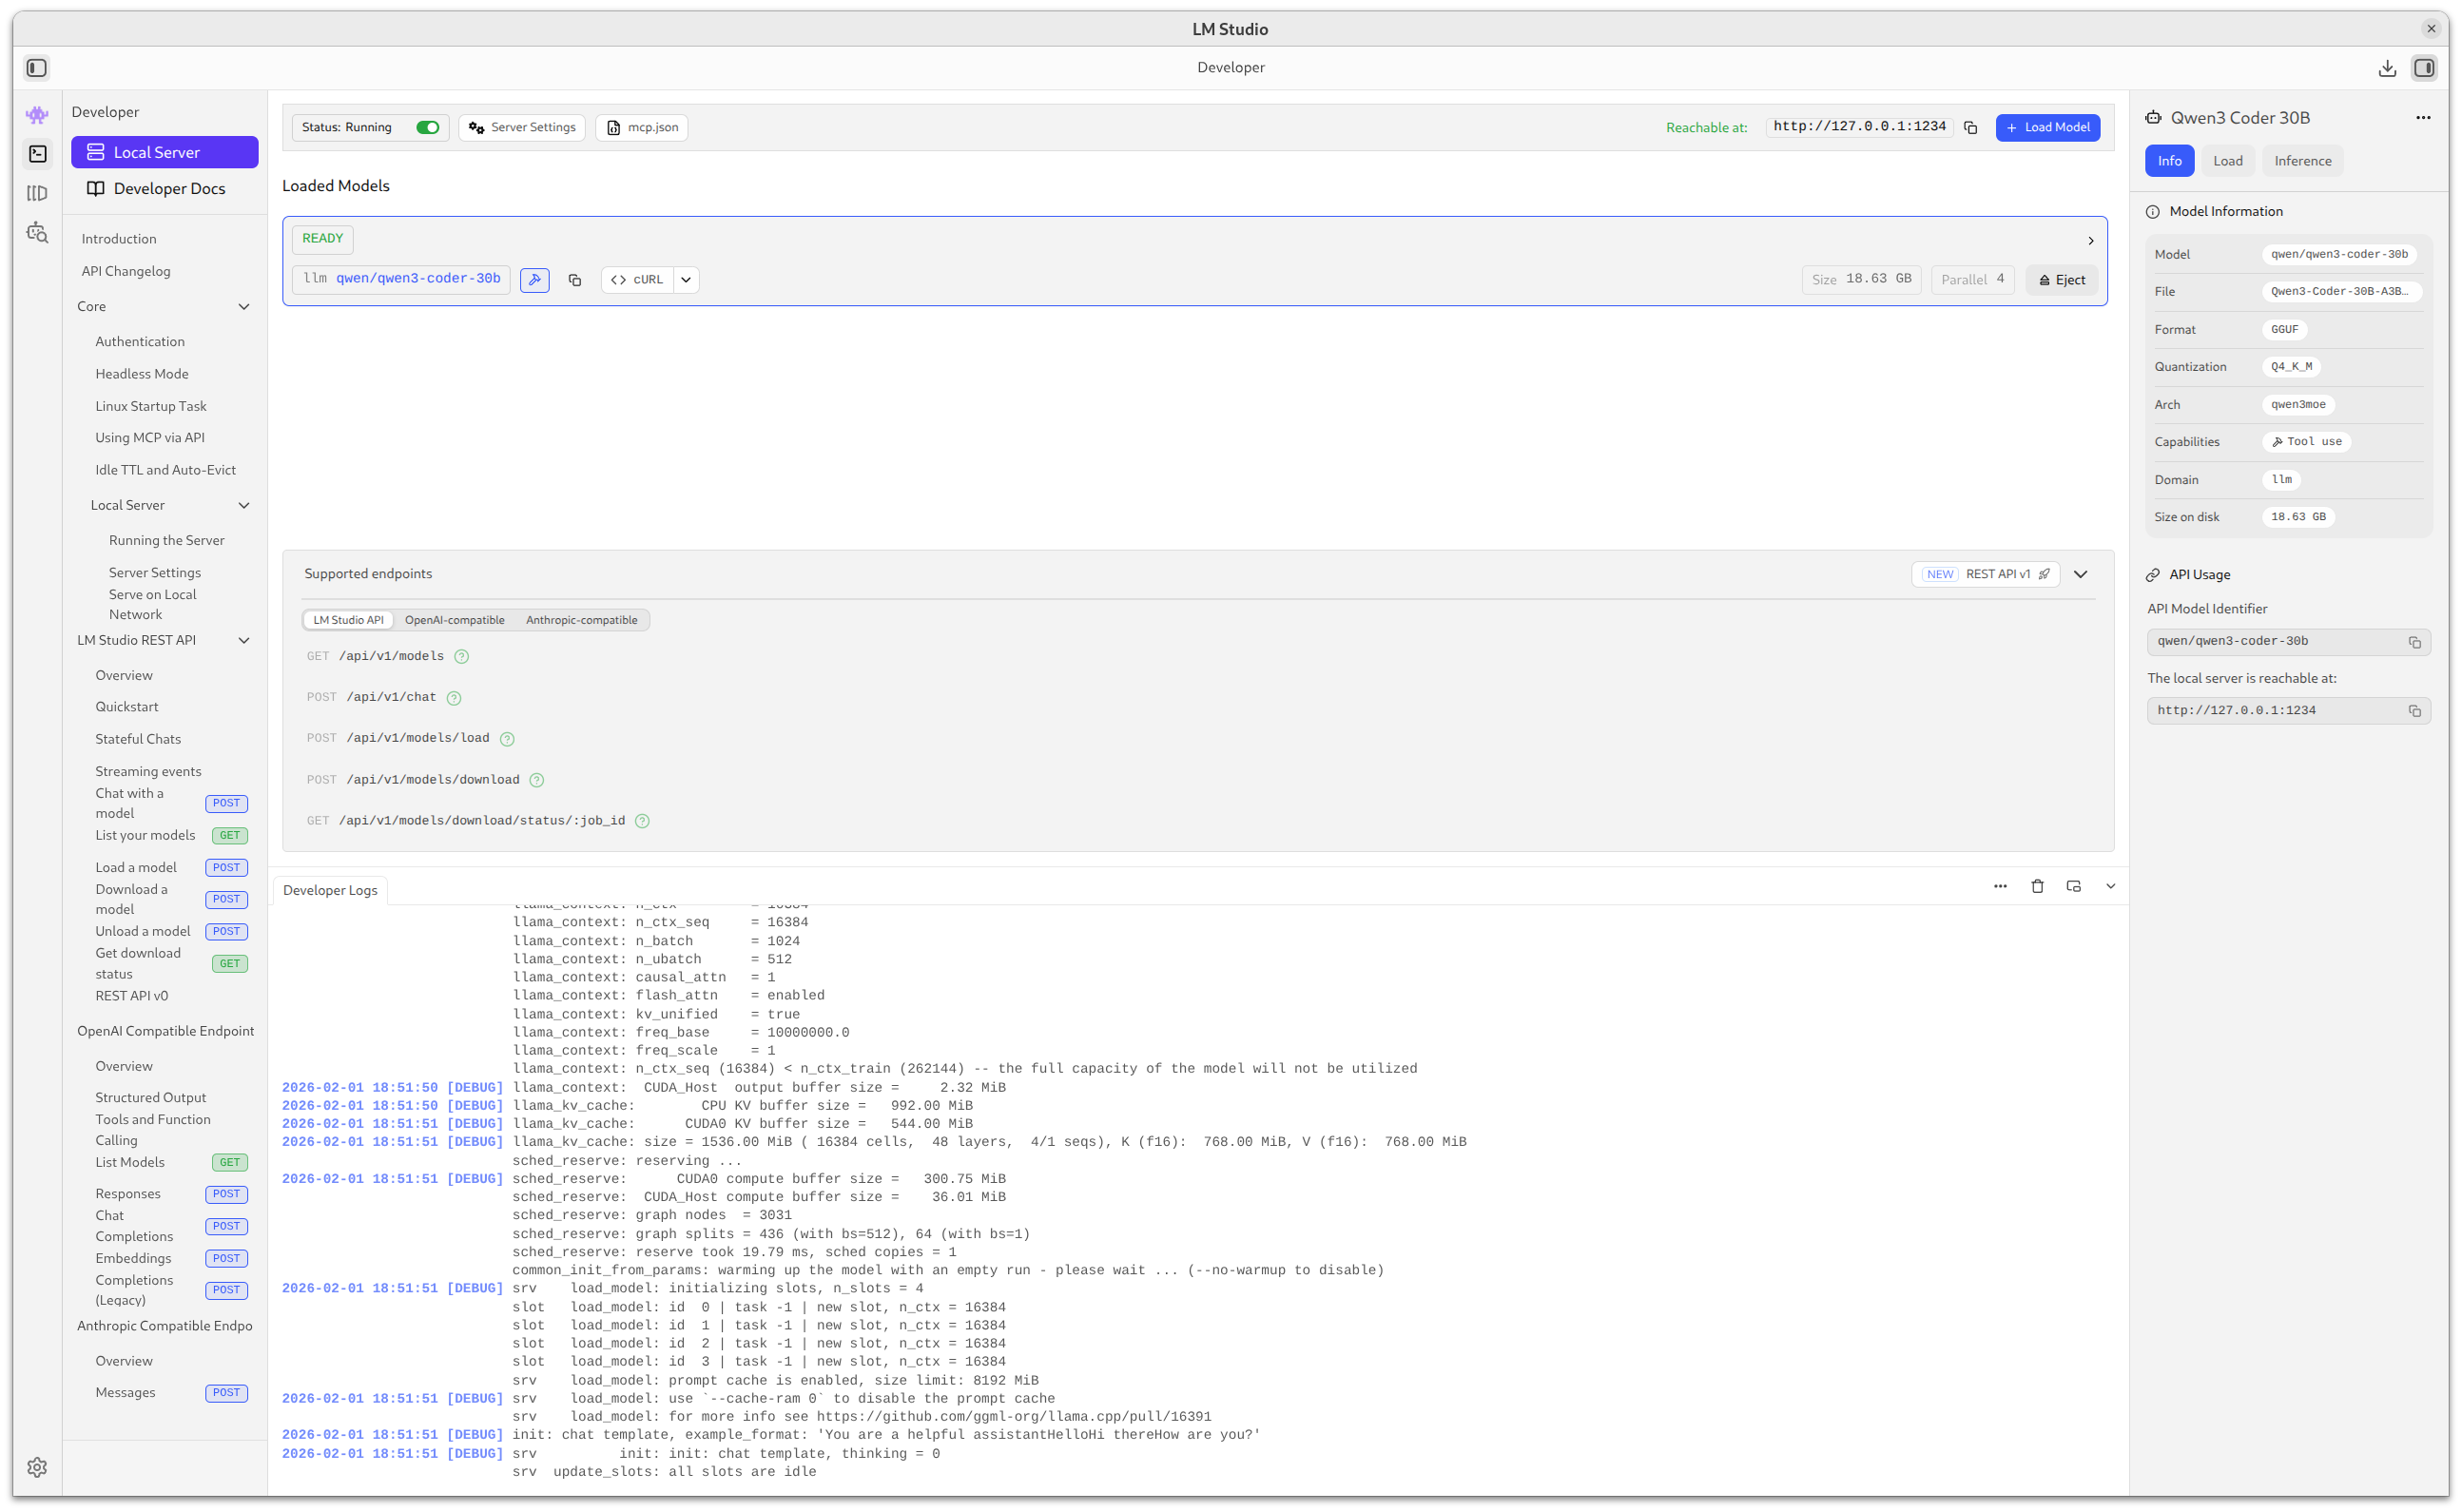
Task: Toggle the left sidebar panel button
Action: pyautogui.click(x=37, y=68)
